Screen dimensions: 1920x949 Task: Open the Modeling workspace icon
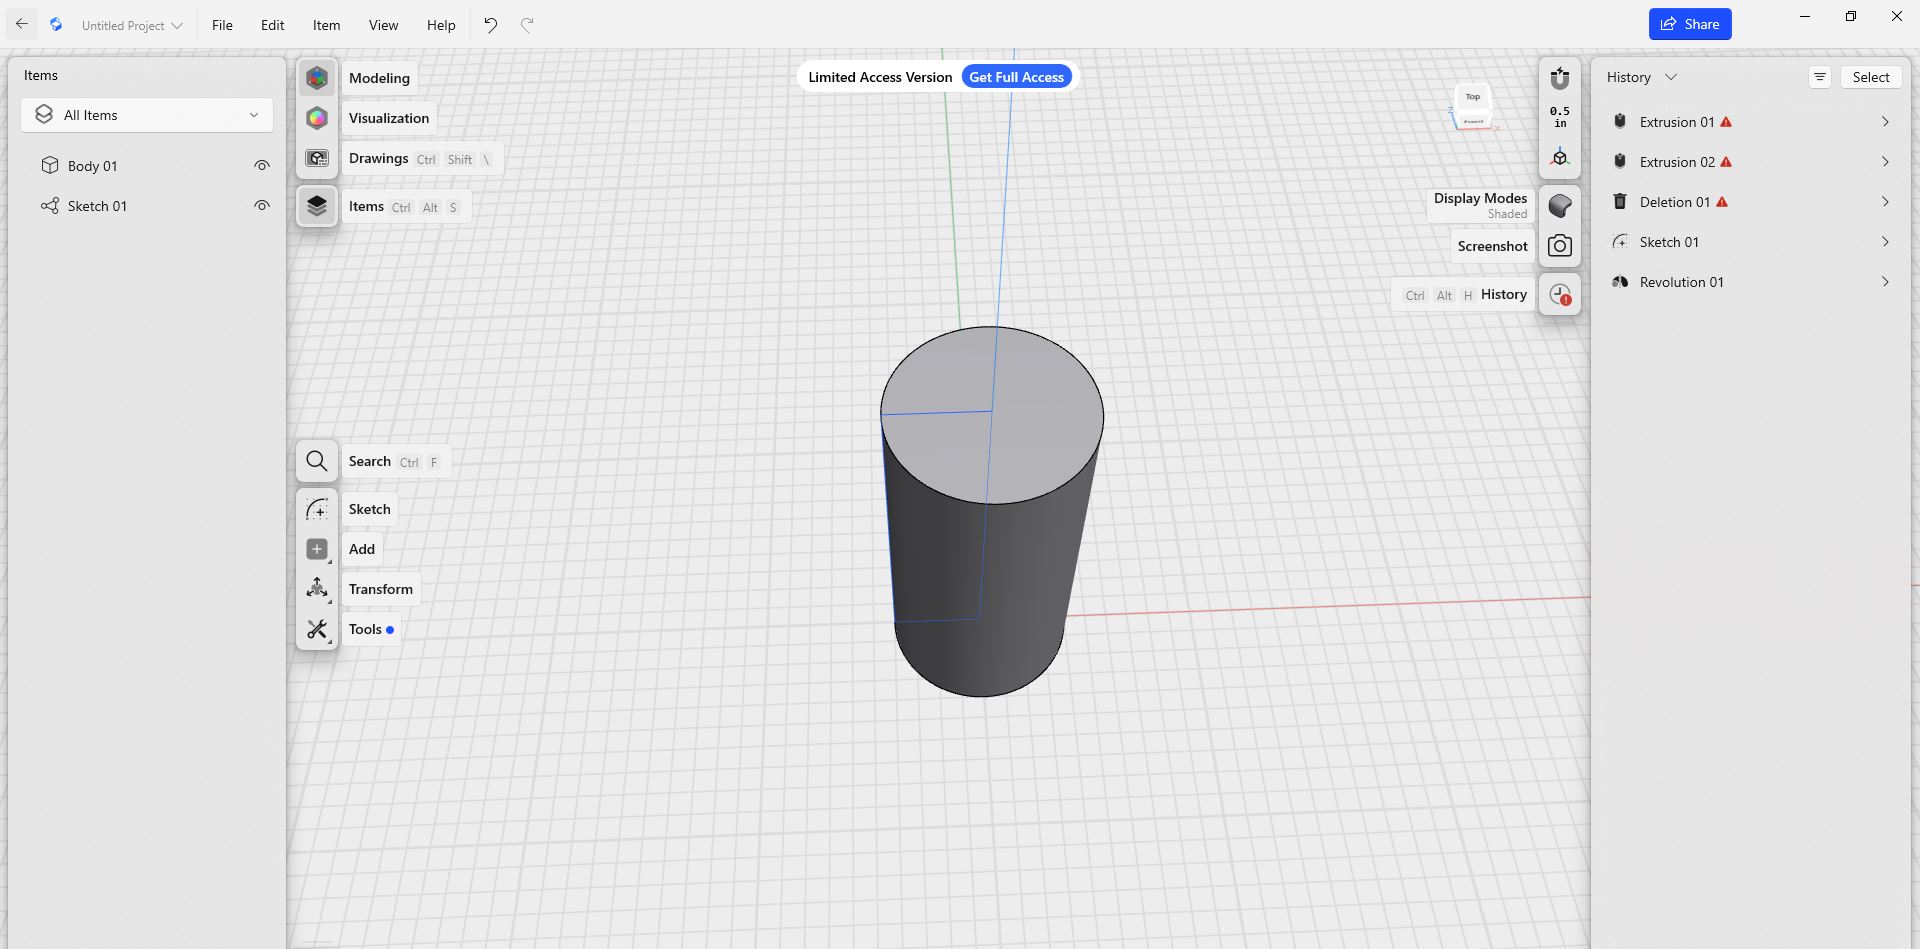(x=317, y=78)
